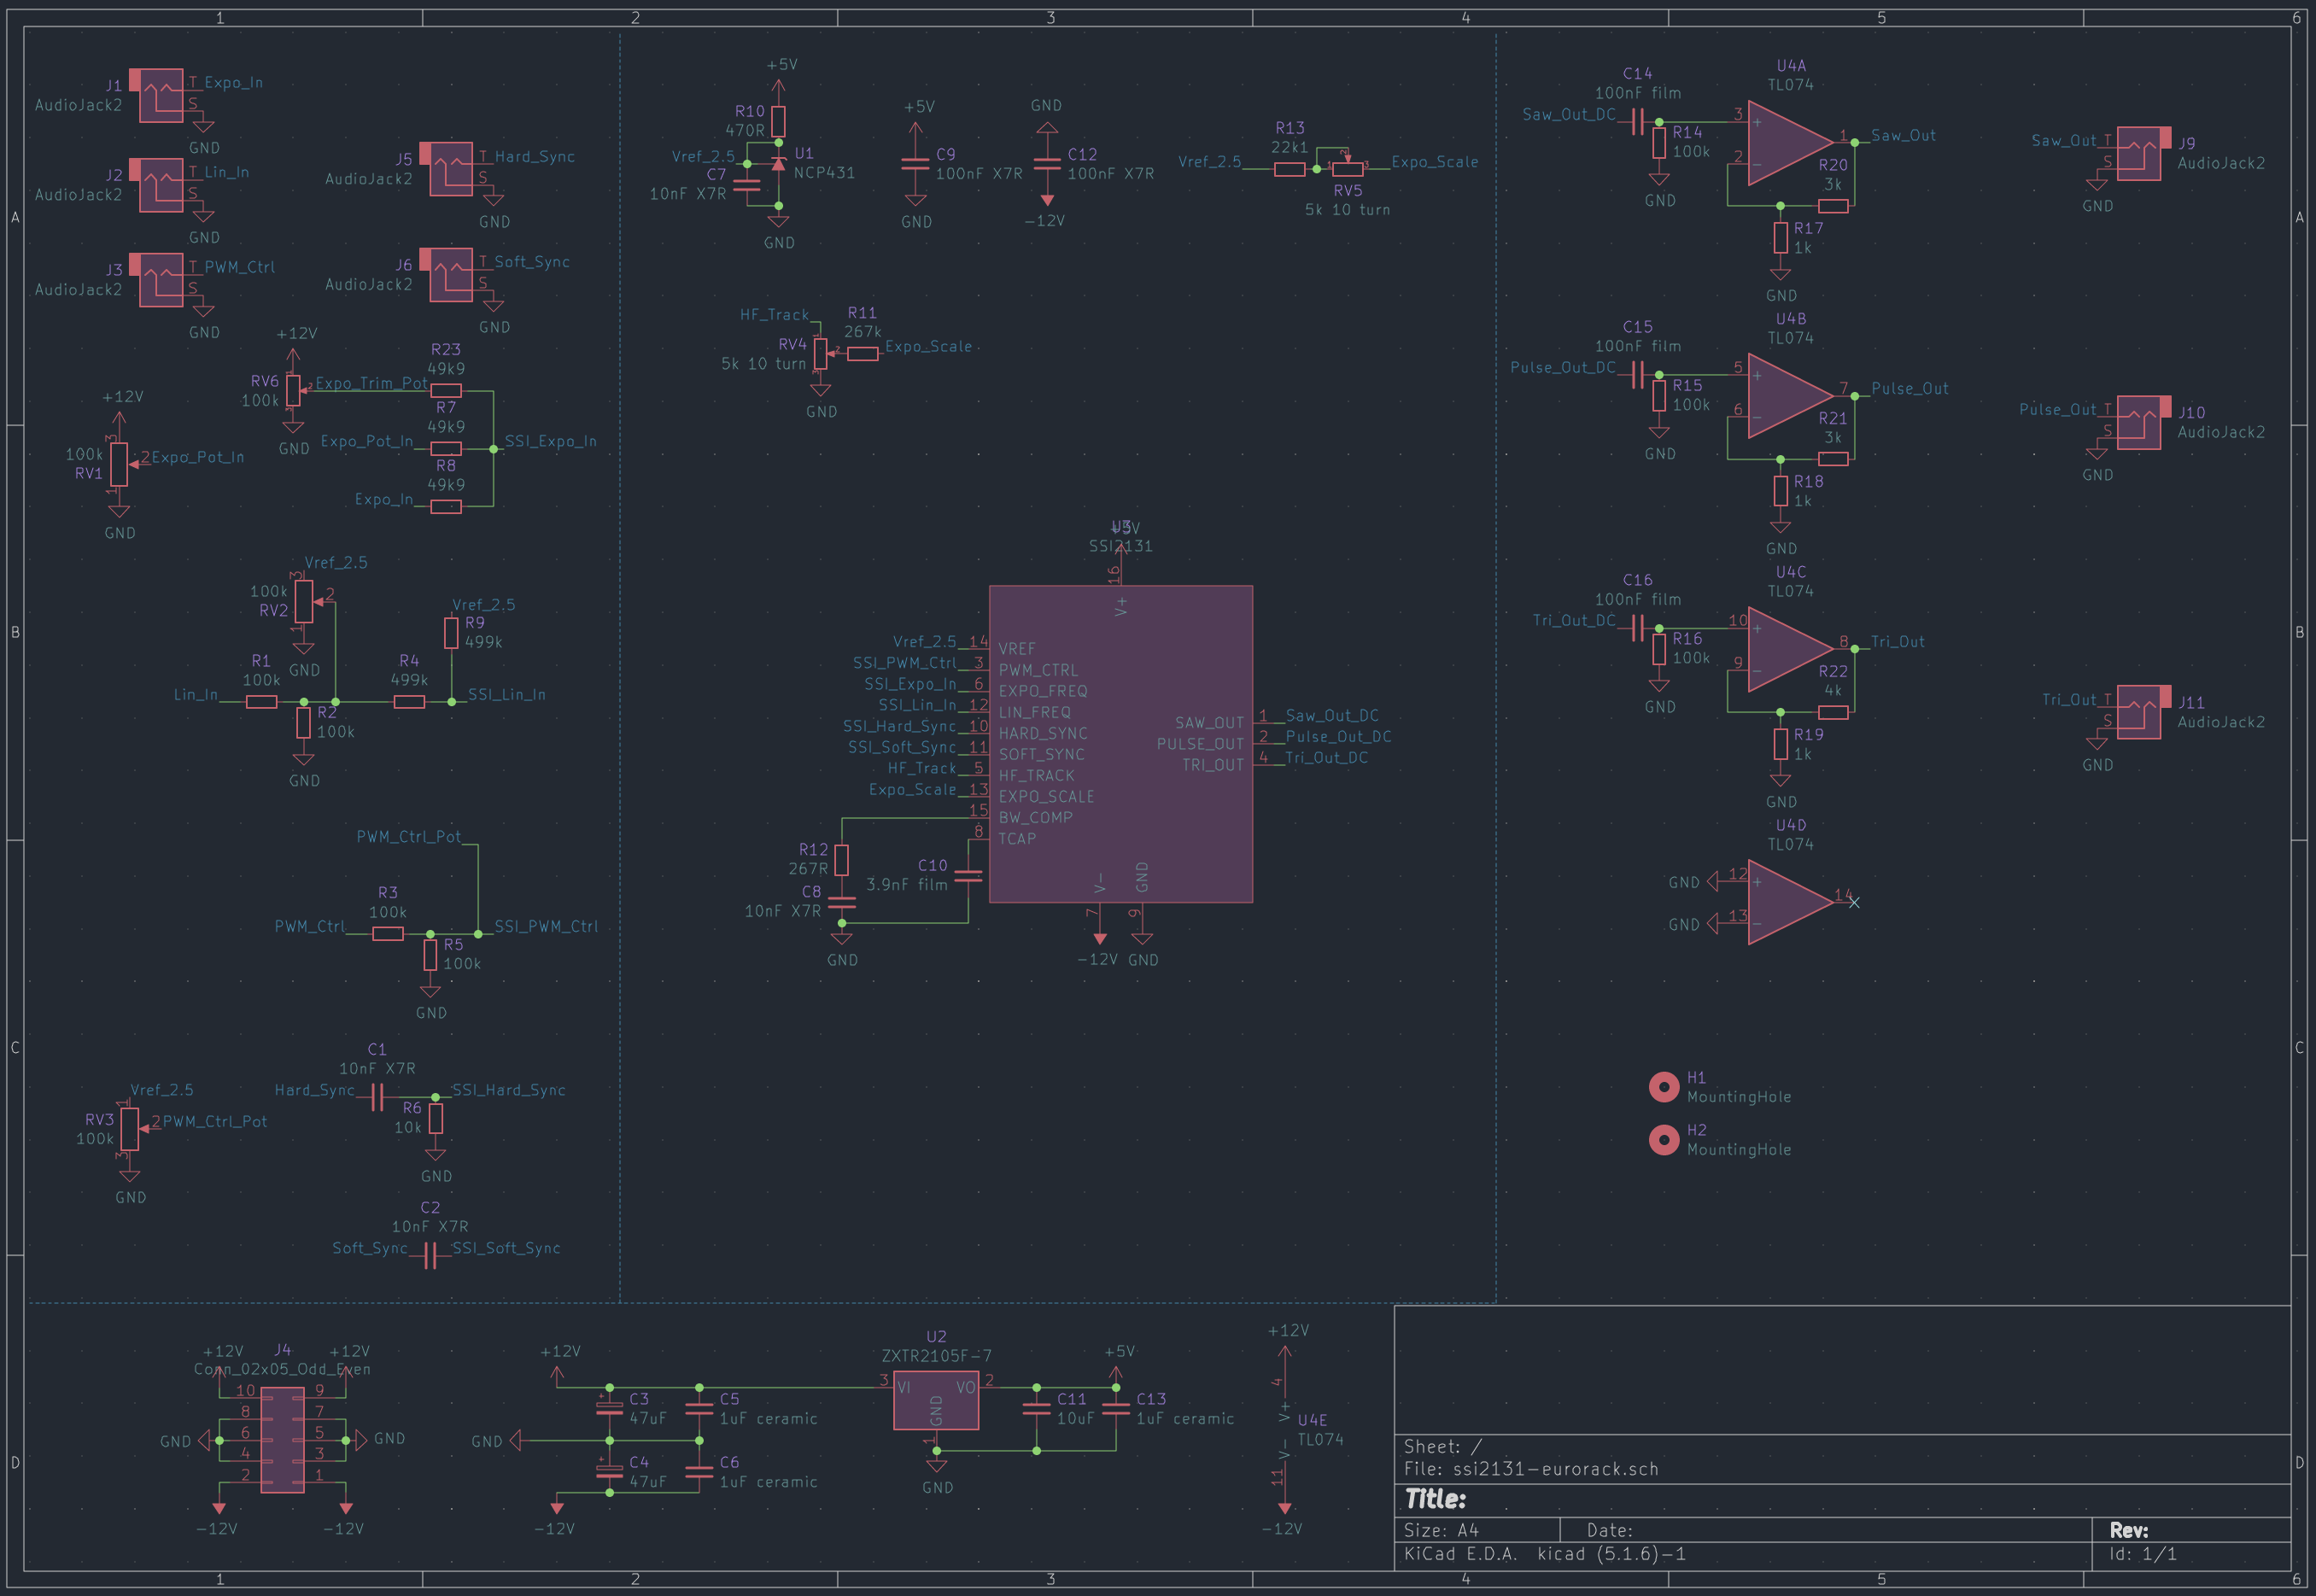The height and width of the screenshot is (1596, 2316).
Task: Click the 'Title:' field in title block
Action: coord(1435,1499)
